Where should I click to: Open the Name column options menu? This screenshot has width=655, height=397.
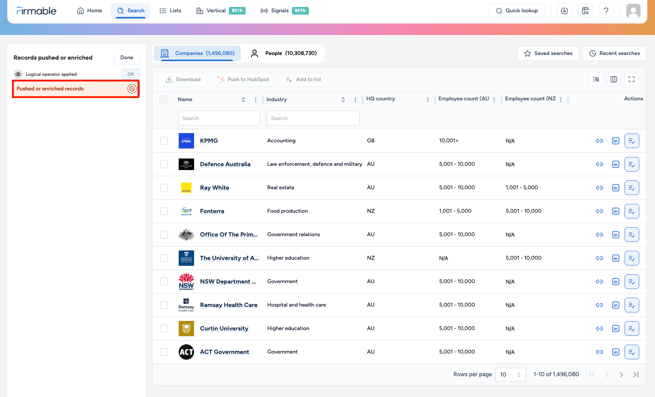click(255, 99)
